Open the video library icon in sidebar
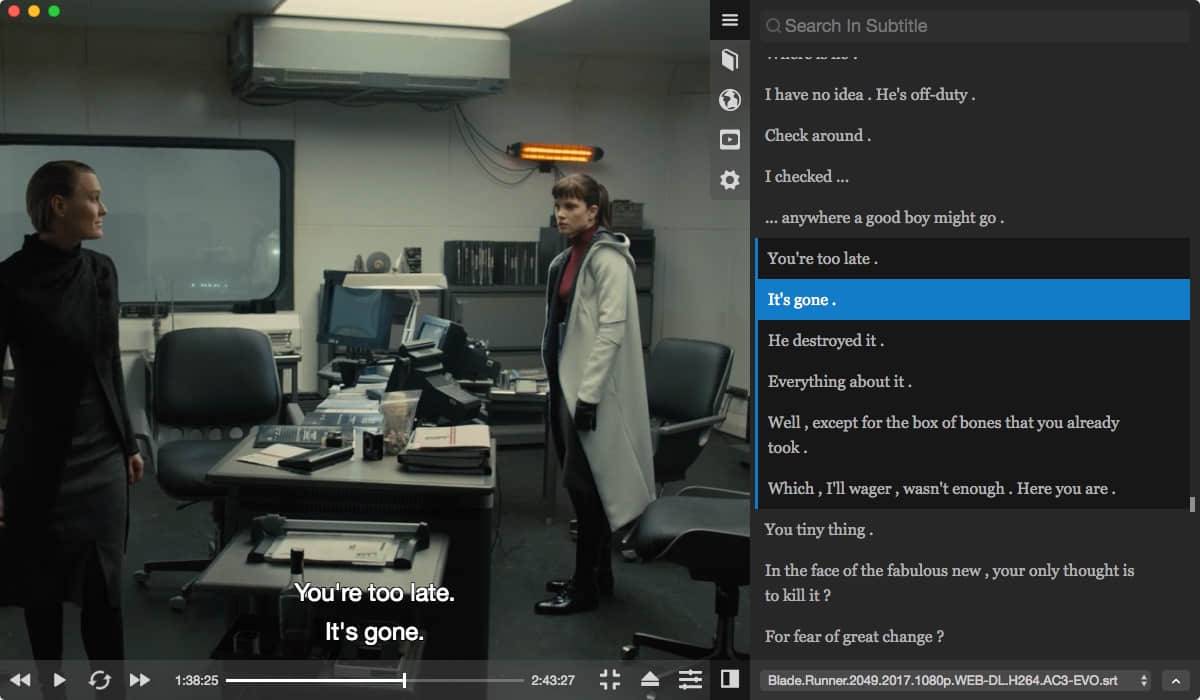This screenshot has height=700, width=1200. (730, 140)
